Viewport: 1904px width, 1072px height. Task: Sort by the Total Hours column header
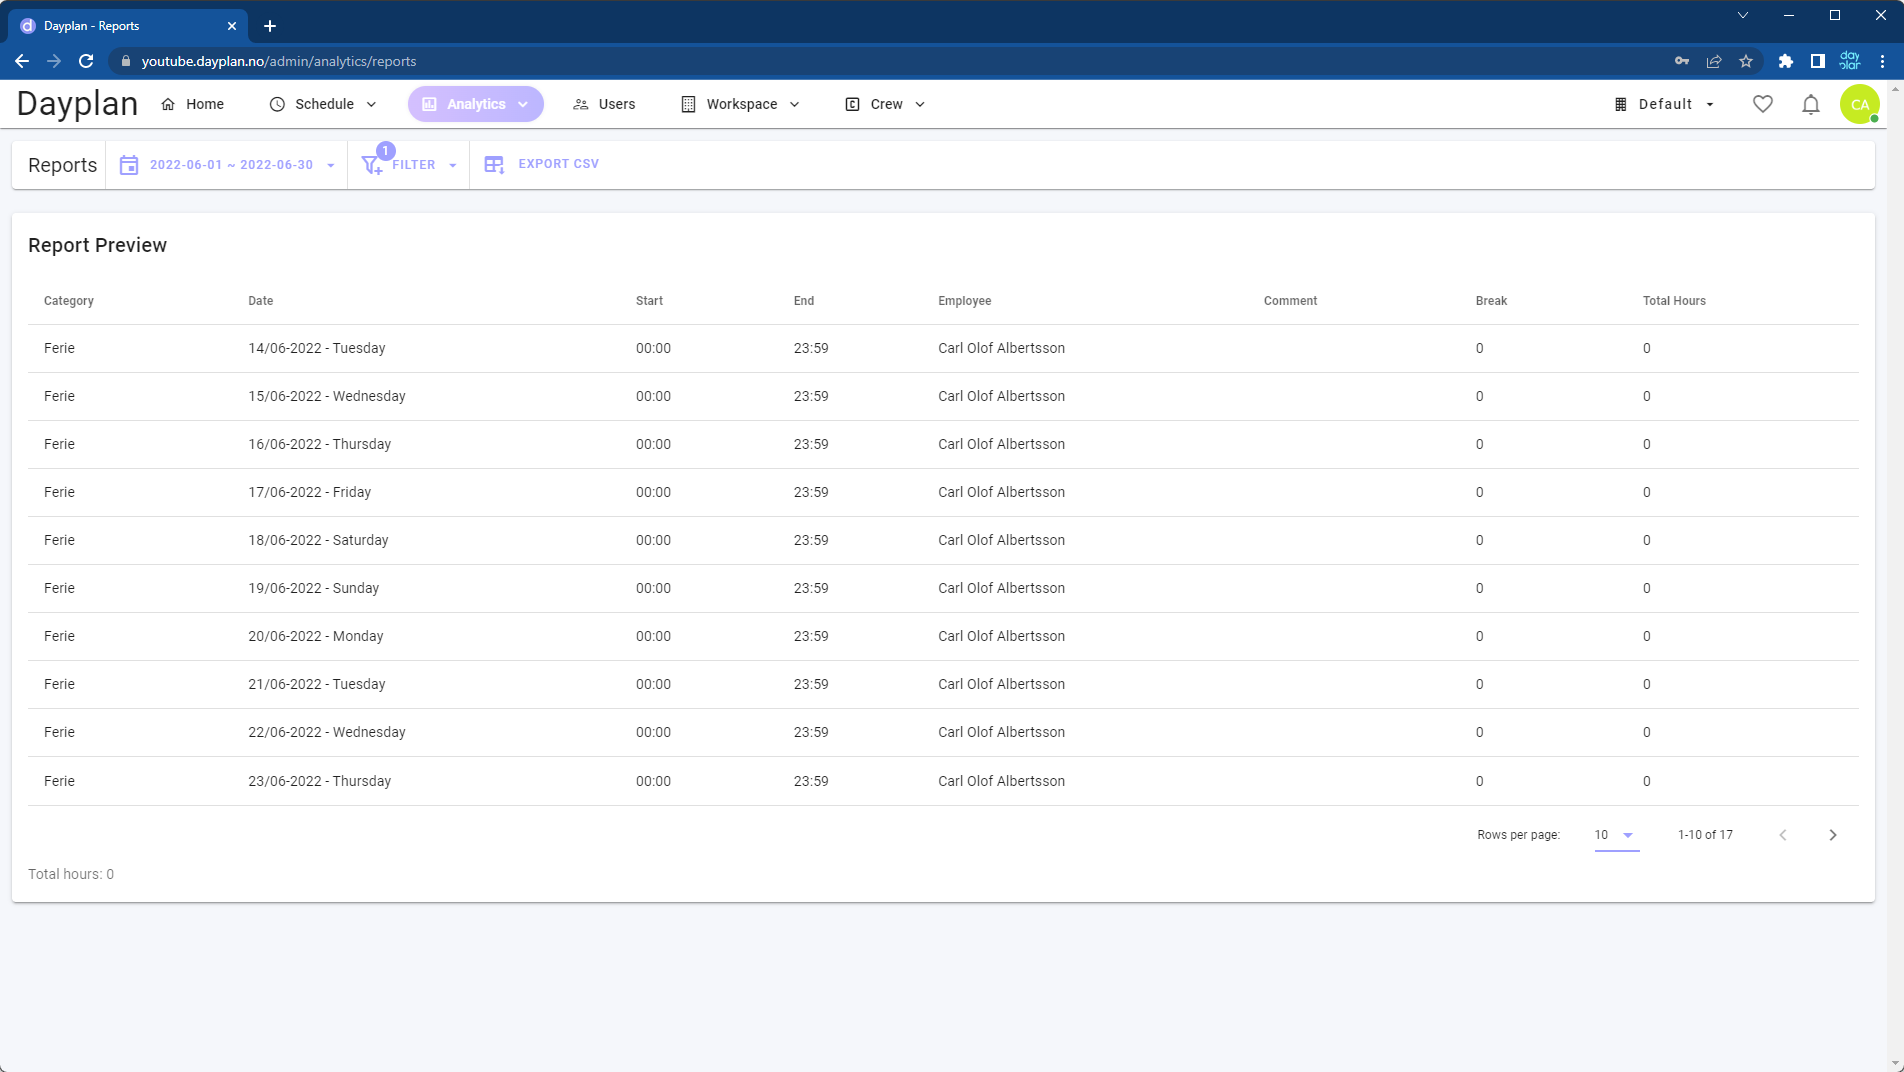click(1674, 301)
